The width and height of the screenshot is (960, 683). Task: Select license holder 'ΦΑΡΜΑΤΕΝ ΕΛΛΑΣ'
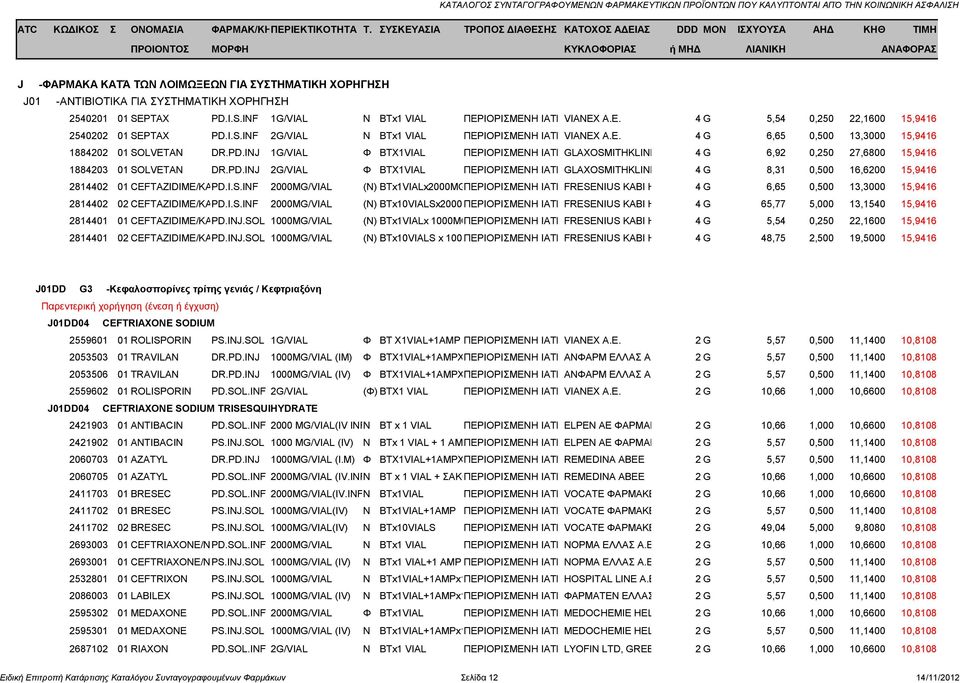[x=607, y=595]
